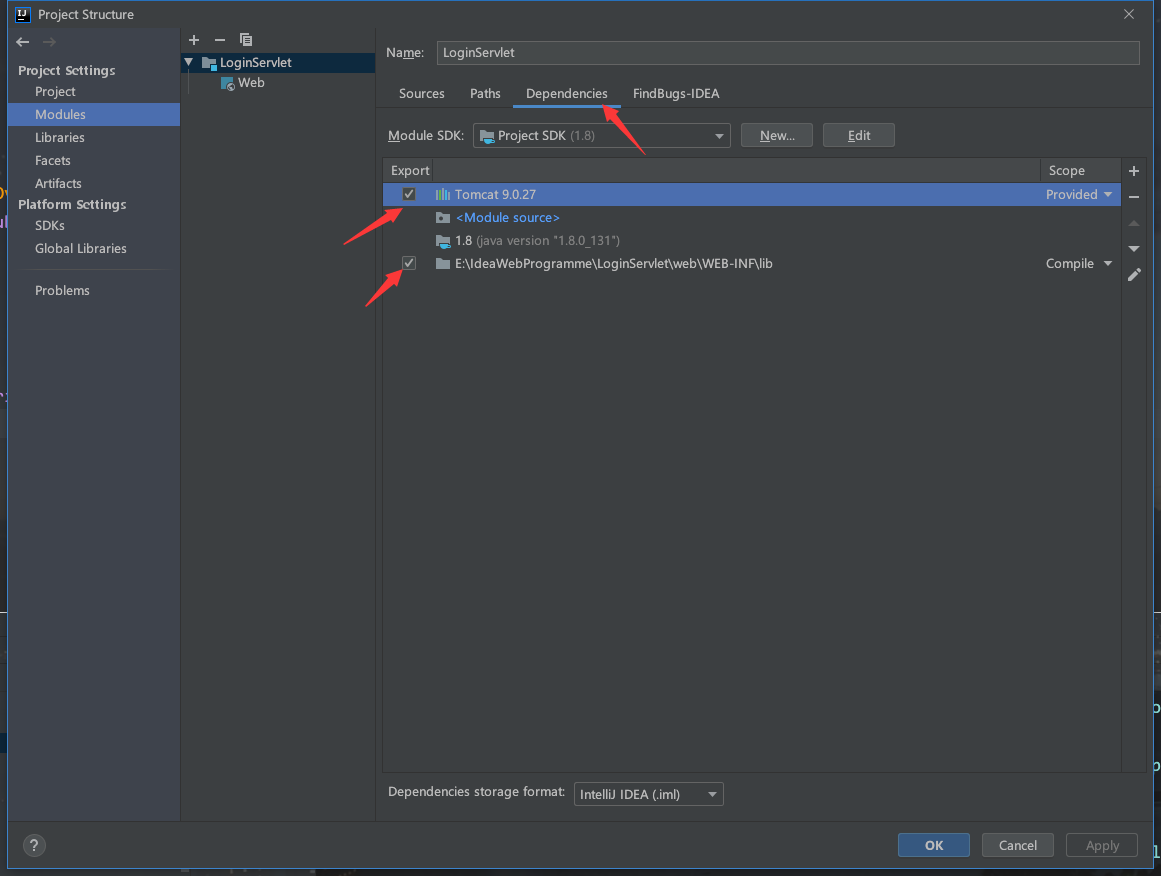Open Artifacts settings
The width and height of the screenshot is (1161, 876).
[94, 184]
